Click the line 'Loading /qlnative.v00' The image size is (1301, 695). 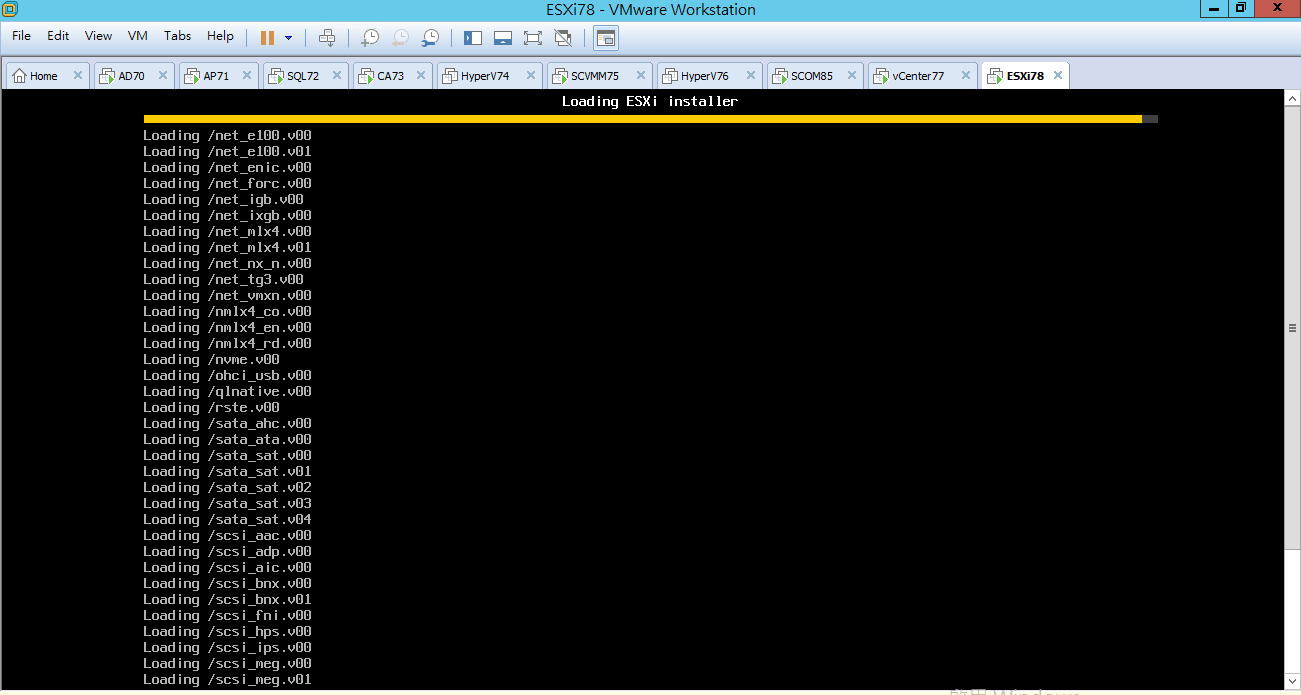pyautogui.click(x=227, y=391)
